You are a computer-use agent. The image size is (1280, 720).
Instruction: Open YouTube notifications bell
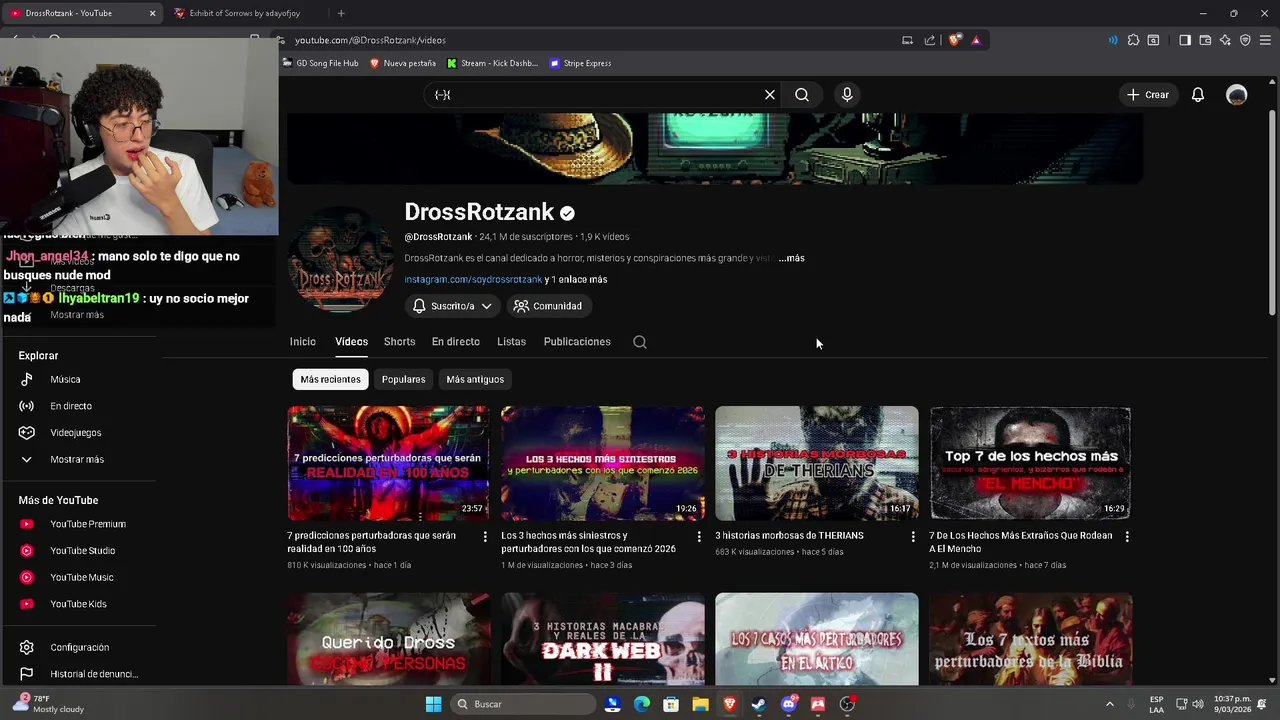tap(1197, 95)
